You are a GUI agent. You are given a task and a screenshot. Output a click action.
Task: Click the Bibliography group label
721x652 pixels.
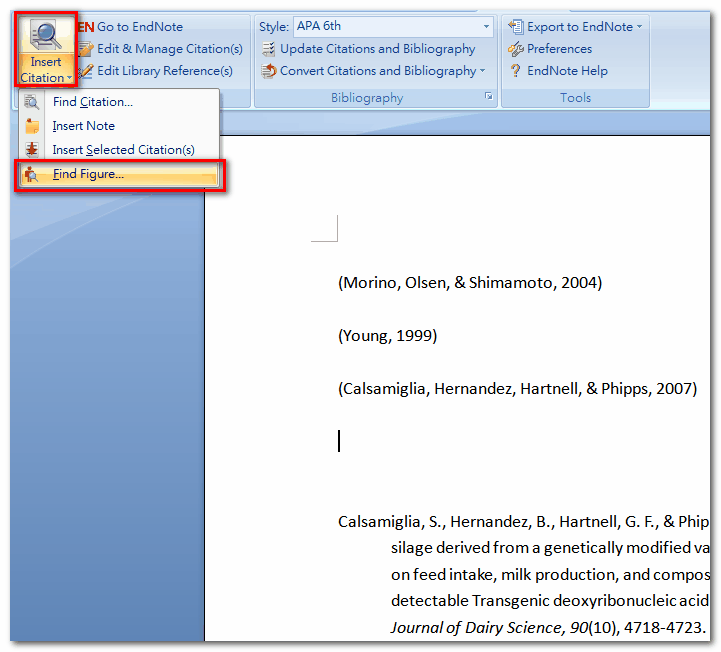[367, 97]
